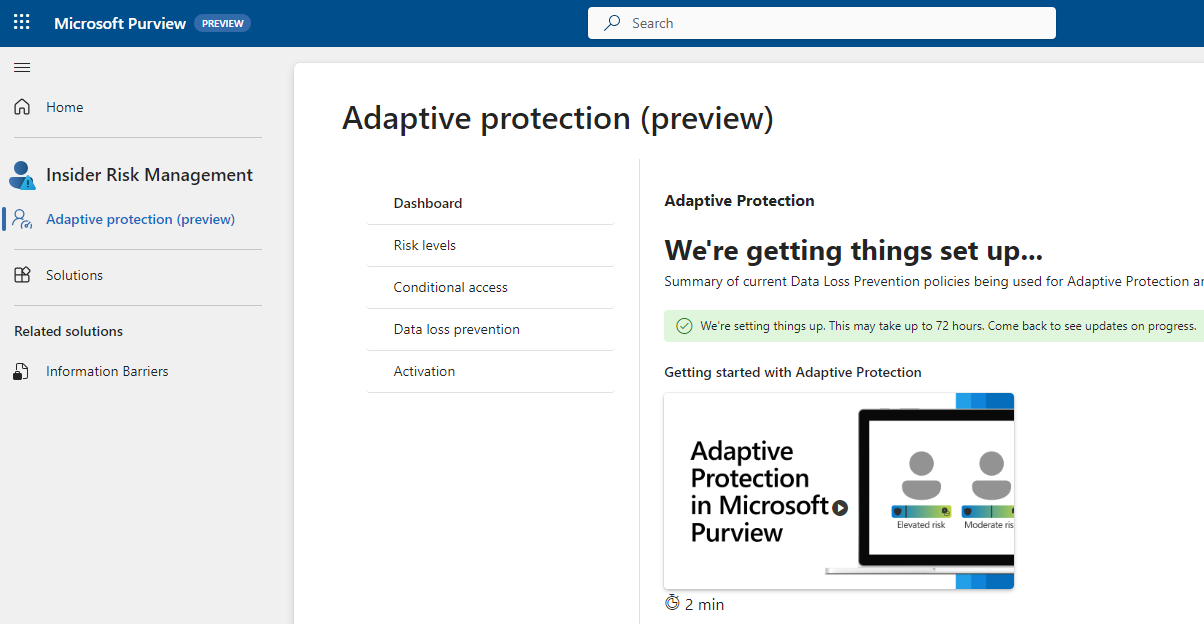The image size is (1204, 624).
Task: Go to Conditional access settings
Action: pos(451,287)
